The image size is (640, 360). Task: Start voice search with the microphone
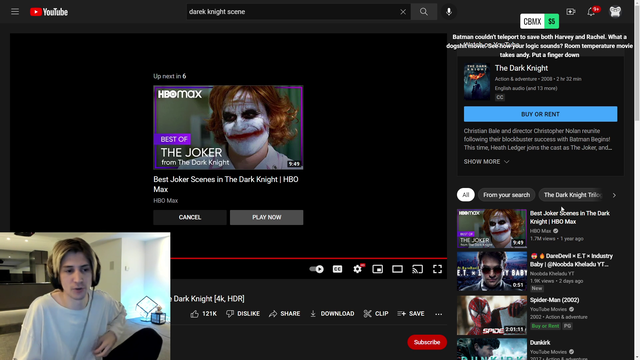449,12
